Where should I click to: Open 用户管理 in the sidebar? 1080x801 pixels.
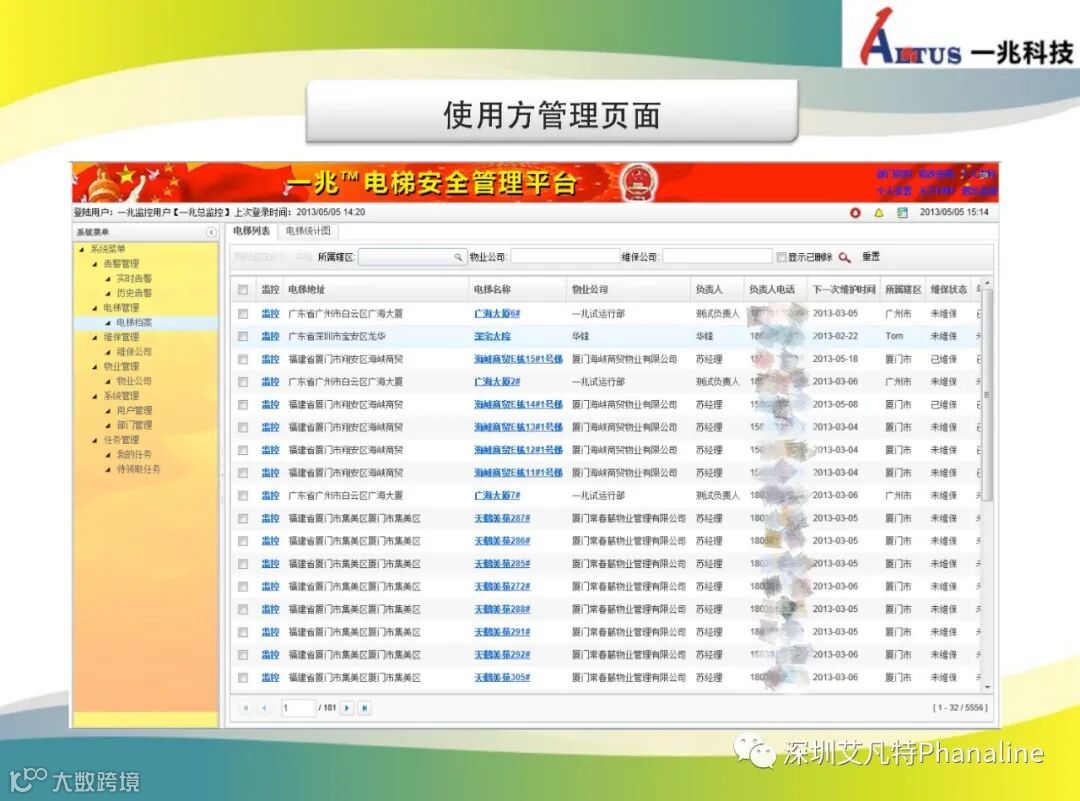(x=134, y=410)
